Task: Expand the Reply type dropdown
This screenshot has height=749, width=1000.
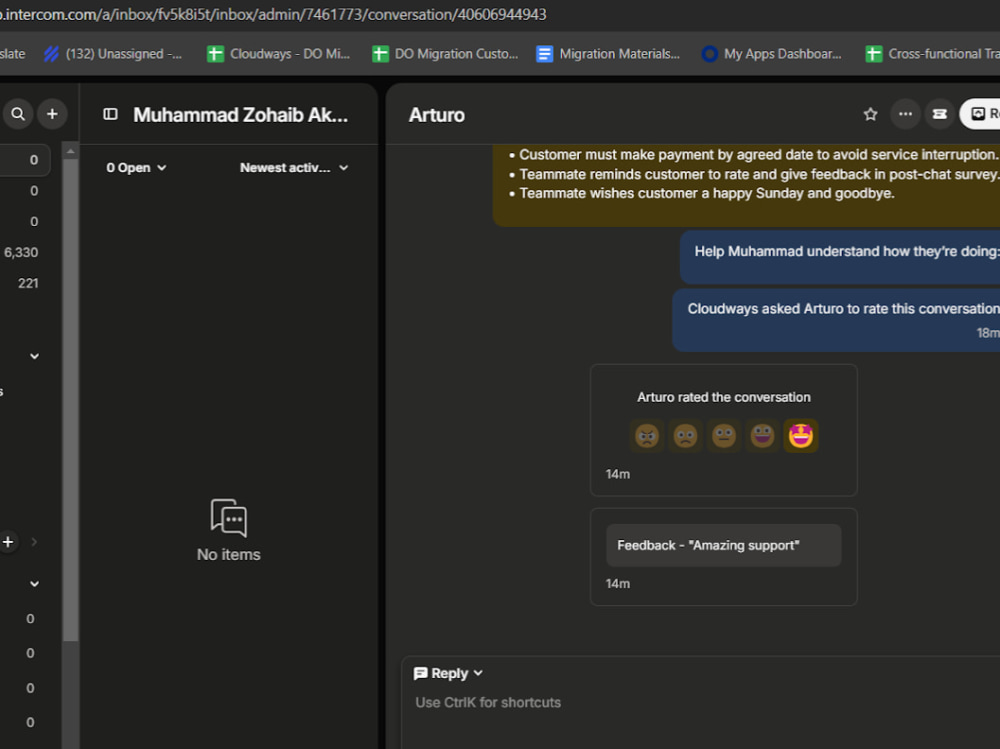Action: [478, 673]
